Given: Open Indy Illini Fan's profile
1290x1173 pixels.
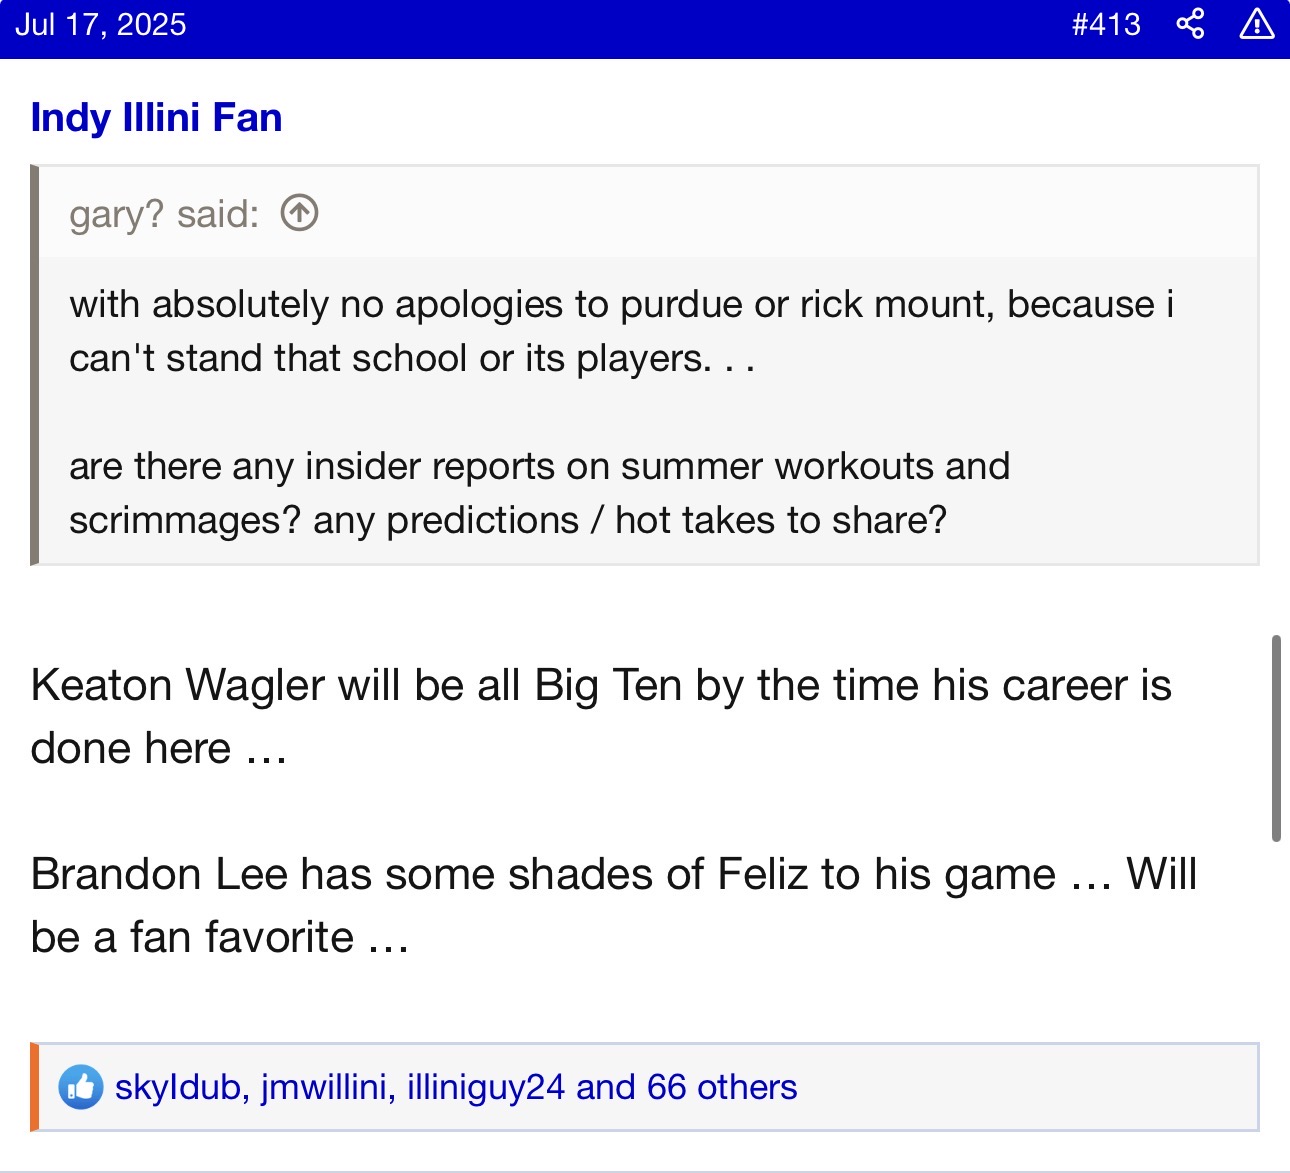Looking at the screenshot, I should [156, 118].
